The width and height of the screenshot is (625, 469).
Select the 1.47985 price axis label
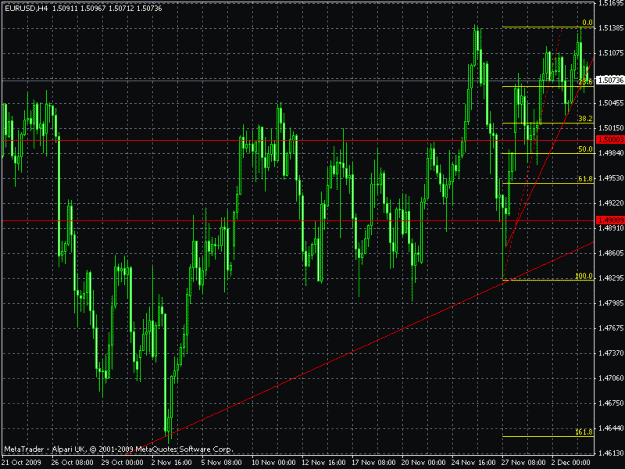coord(611,303)
